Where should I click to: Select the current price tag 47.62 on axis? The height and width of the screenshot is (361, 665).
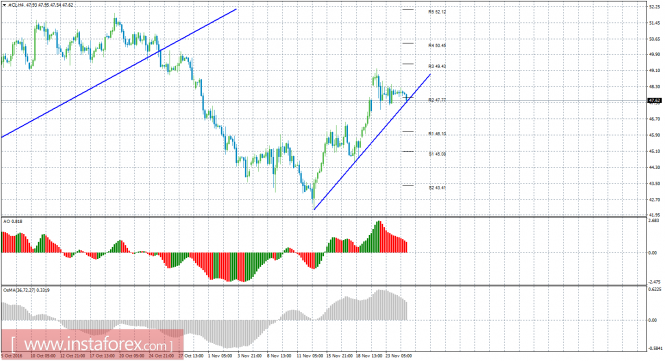(654, 101)
